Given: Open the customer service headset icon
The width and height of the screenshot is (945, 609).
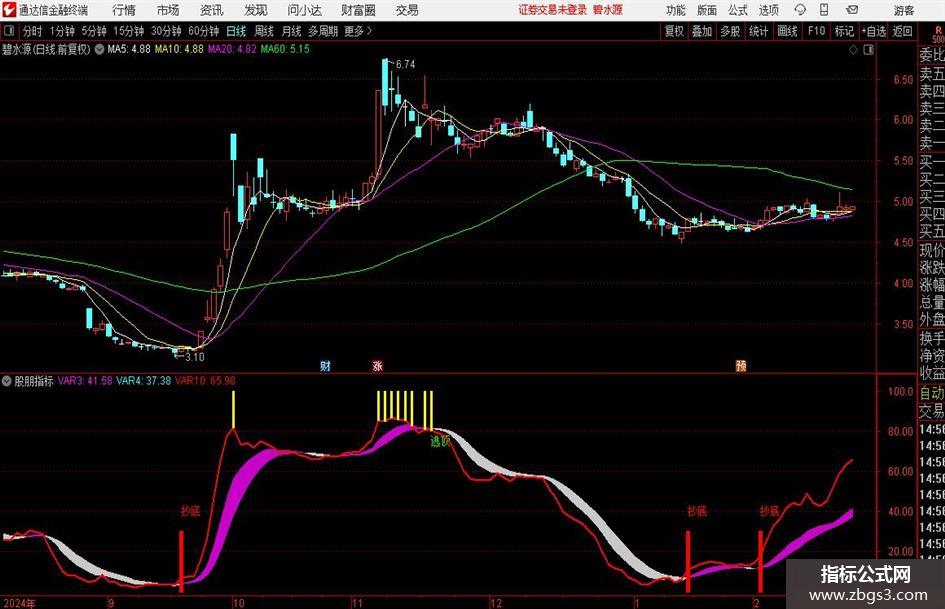Looking at the screenshot, I should 800,10.
